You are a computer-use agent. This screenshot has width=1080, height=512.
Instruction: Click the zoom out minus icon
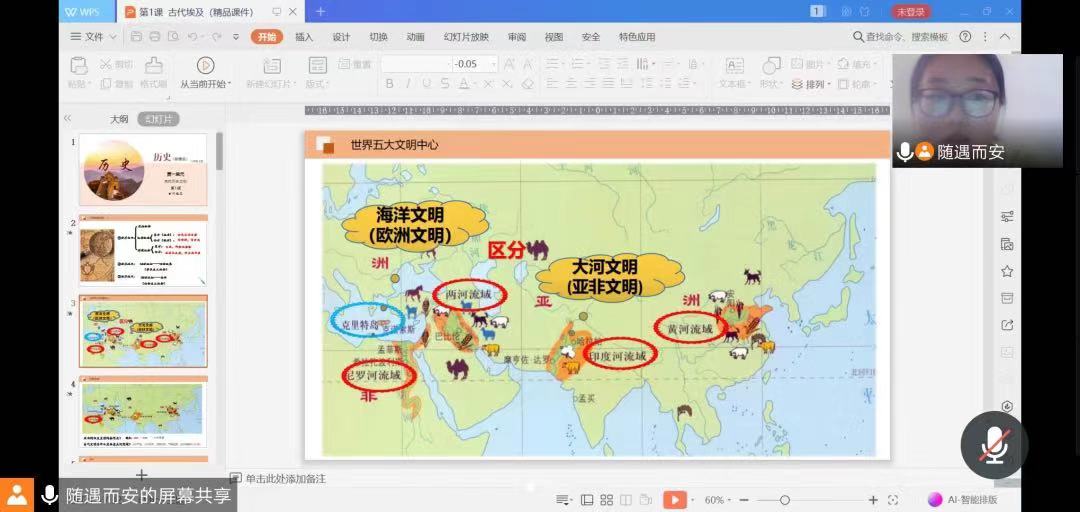743,499
